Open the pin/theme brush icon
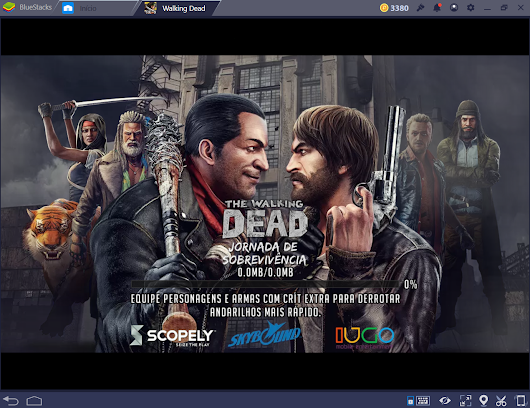Screen dimensions: 530x408 [x=420, y=7]
